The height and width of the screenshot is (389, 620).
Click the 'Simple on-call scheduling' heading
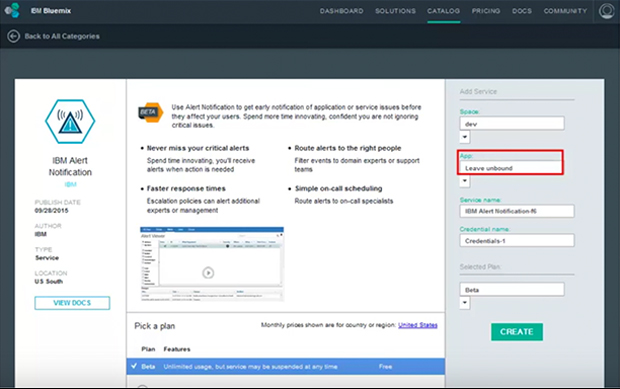(x=338, y=189)
